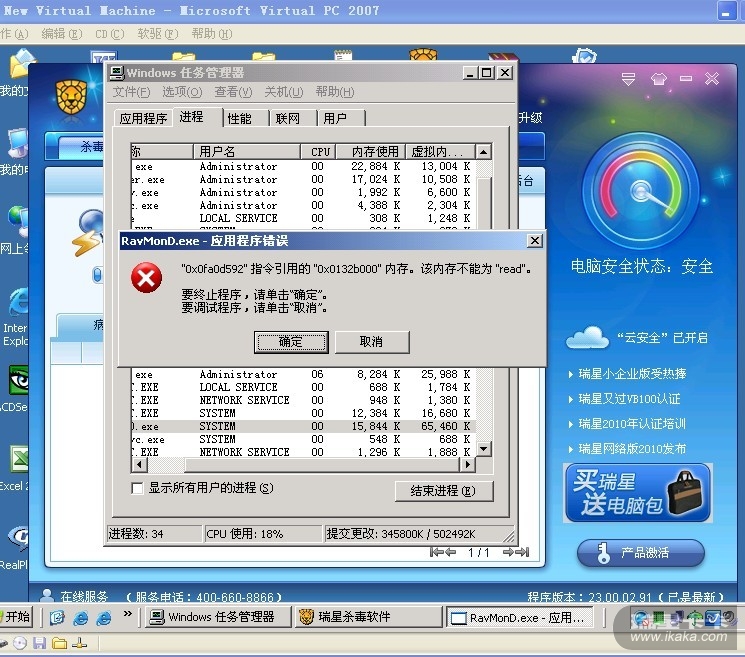Viewport: 745px width, 657px height.
Task: Click first quick launch icon beside Start
Action: [57, 618]
